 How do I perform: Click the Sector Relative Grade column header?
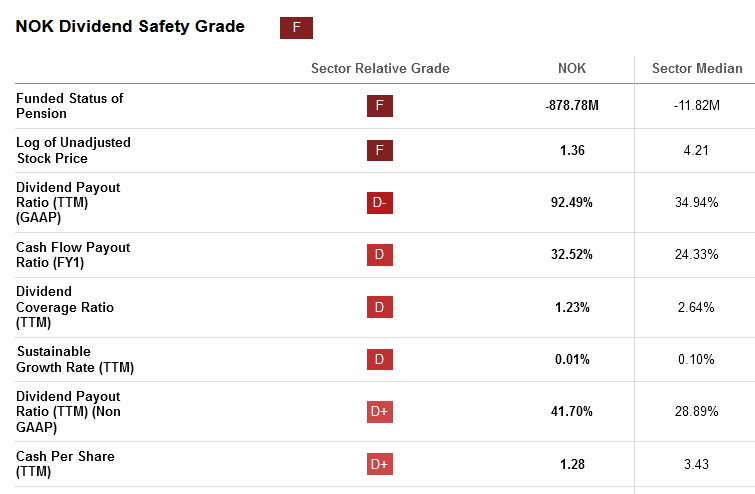tap(380, 68)
